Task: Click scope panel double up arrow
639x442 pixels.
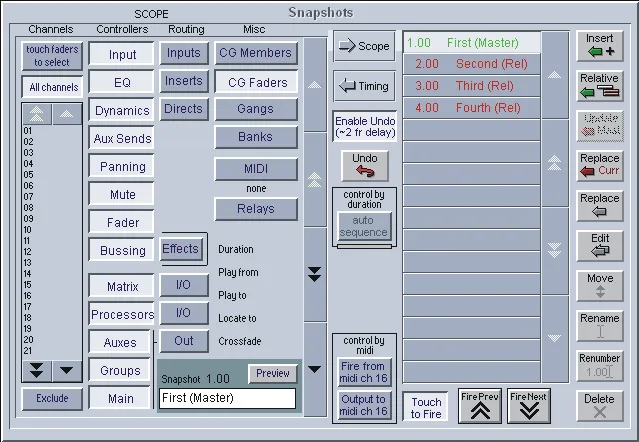Action: coord(315,179)
